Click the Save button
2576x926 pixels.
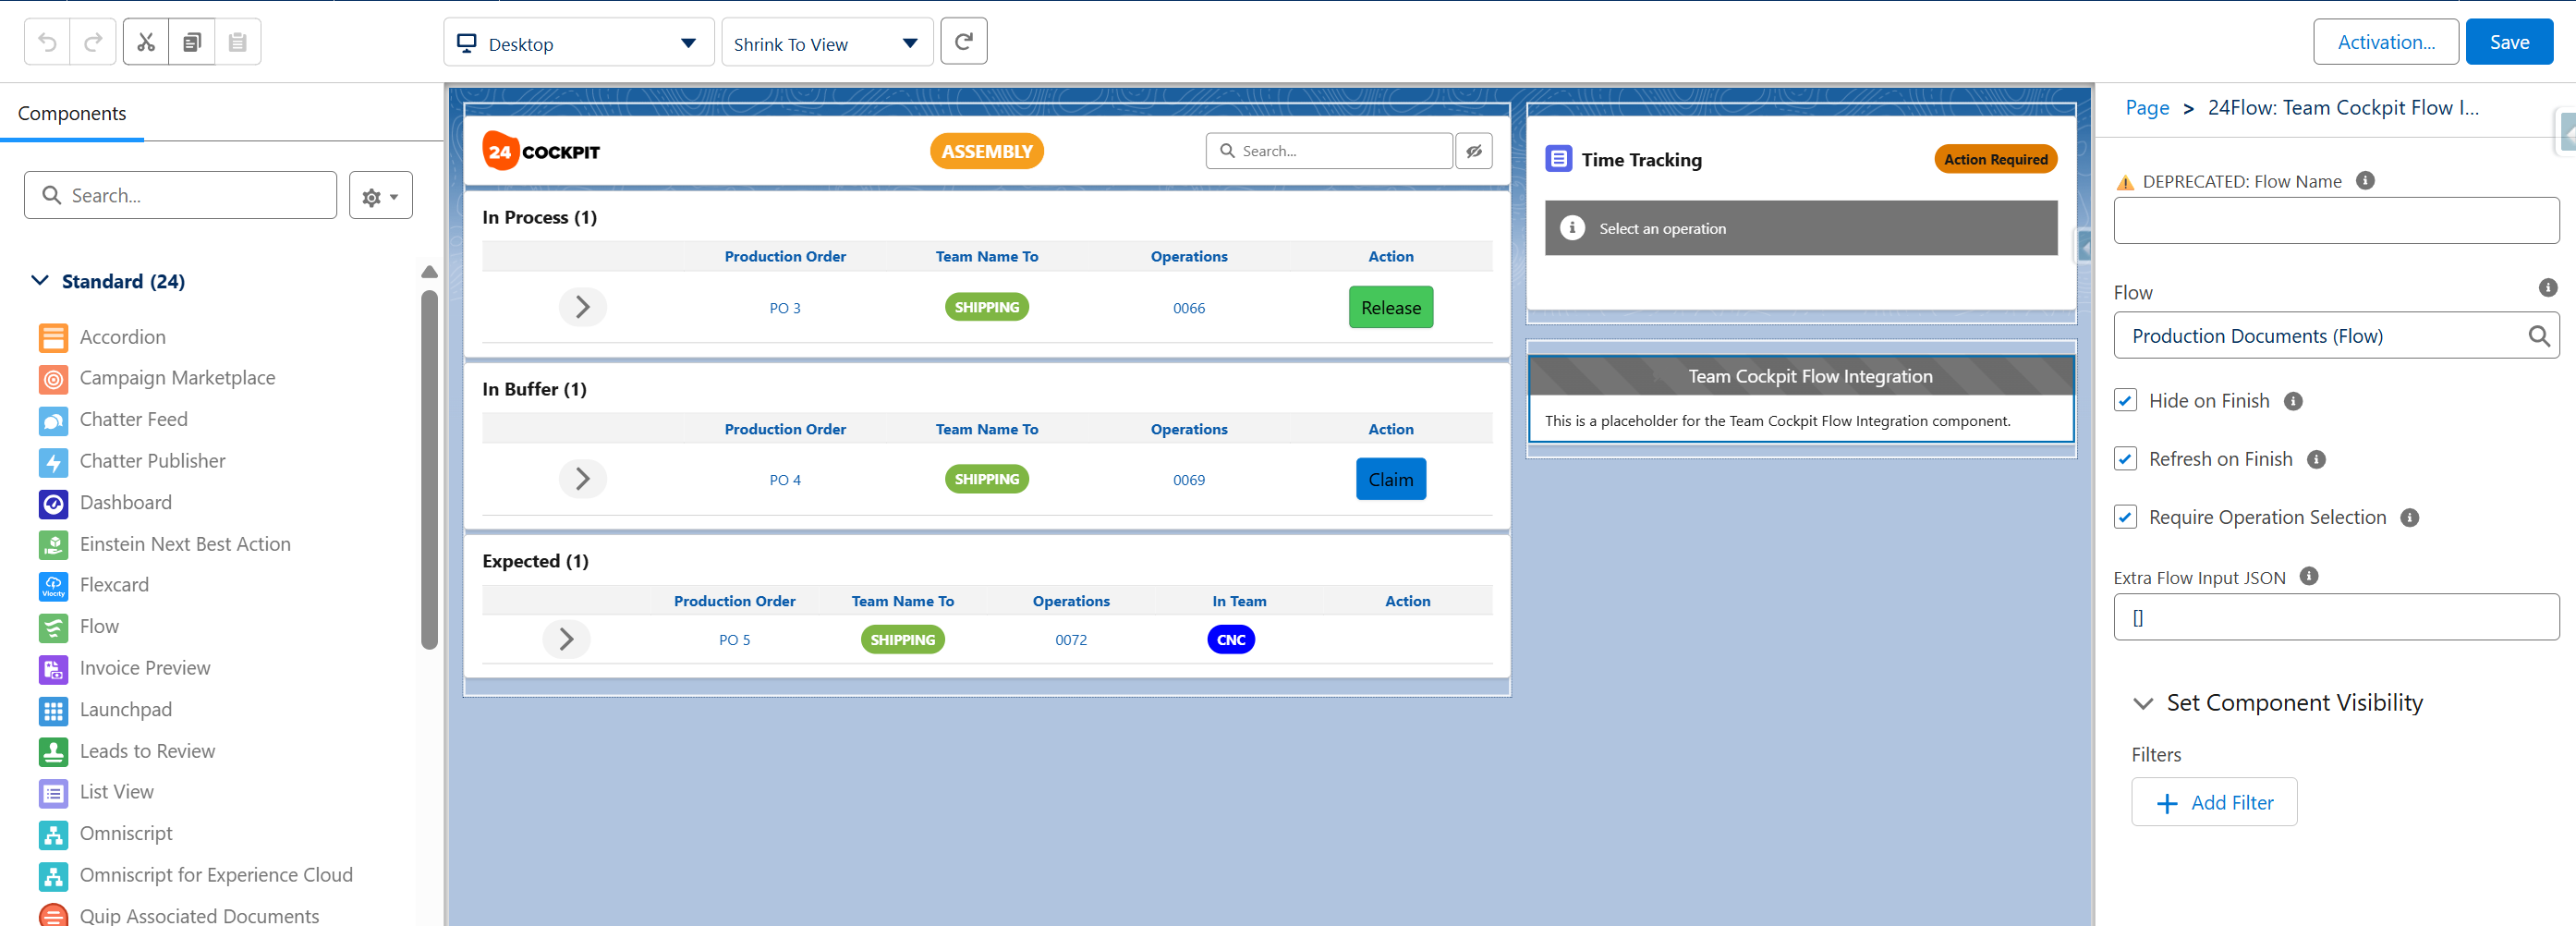point(2509,42)
